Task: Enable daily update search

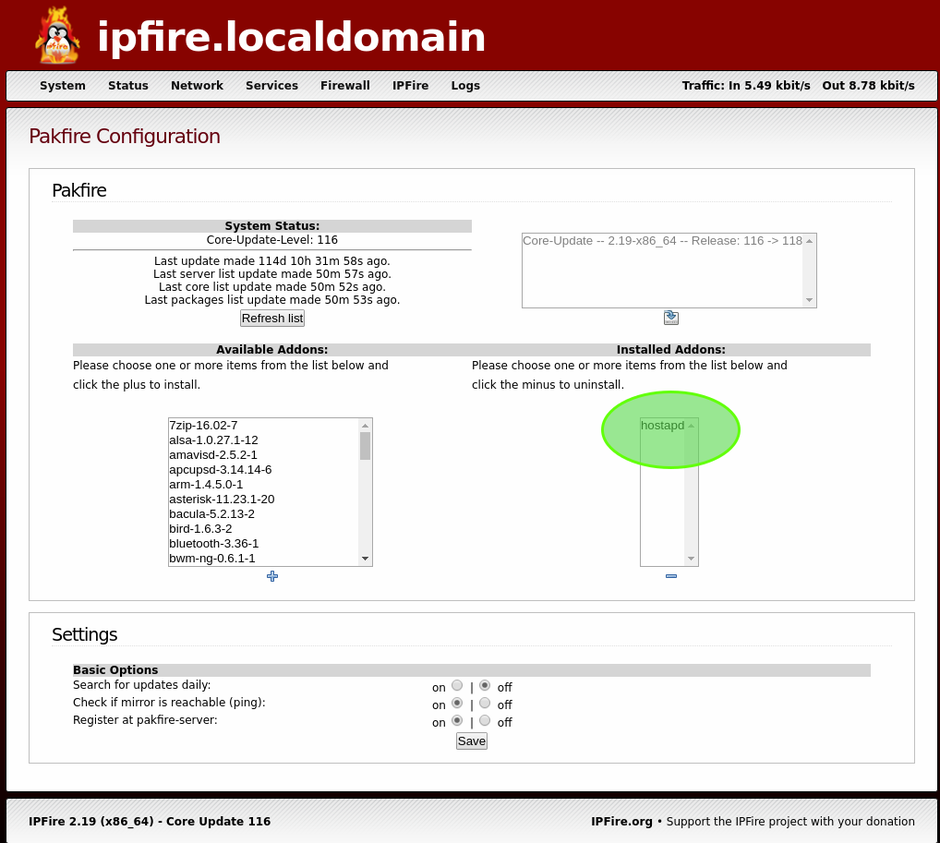Action: (457, 685)
